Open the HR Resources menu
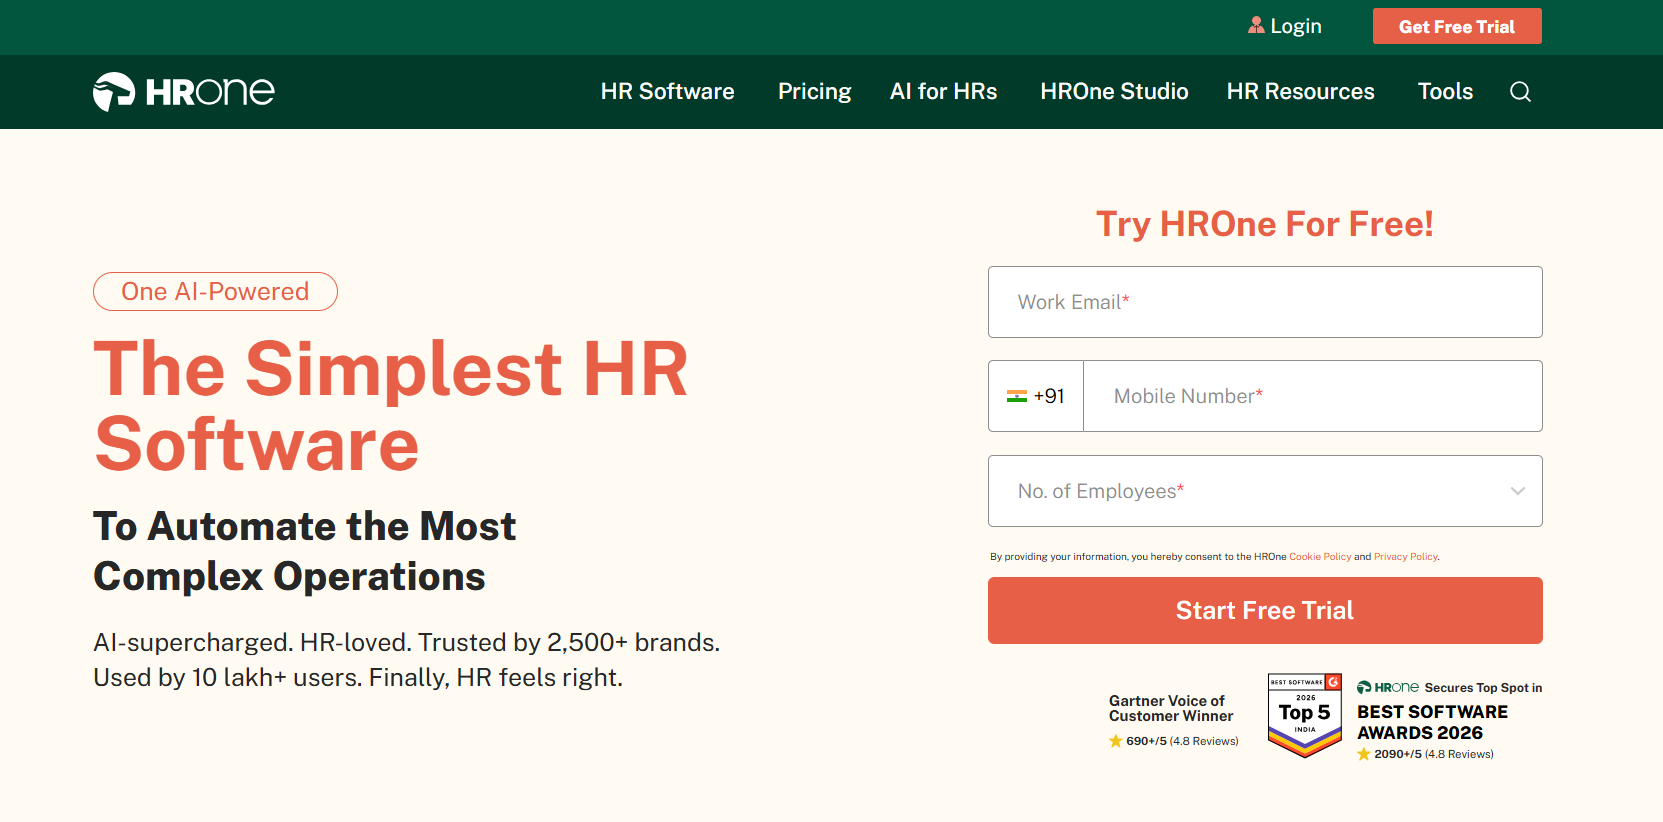Image resolution: width=1663 pixels, height=822 pixels. (x=1301, y=91)
